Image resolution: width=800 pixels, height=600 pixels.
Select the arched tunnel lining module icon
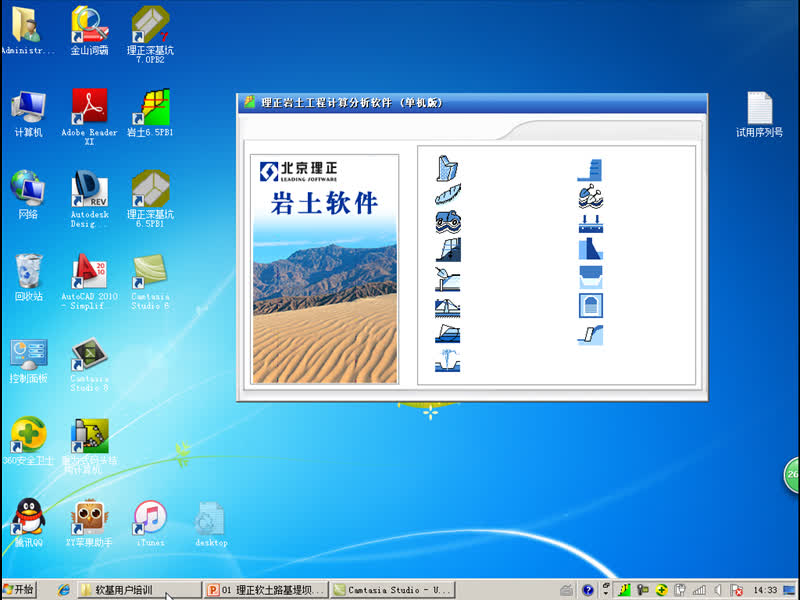[x=591, y=305]
